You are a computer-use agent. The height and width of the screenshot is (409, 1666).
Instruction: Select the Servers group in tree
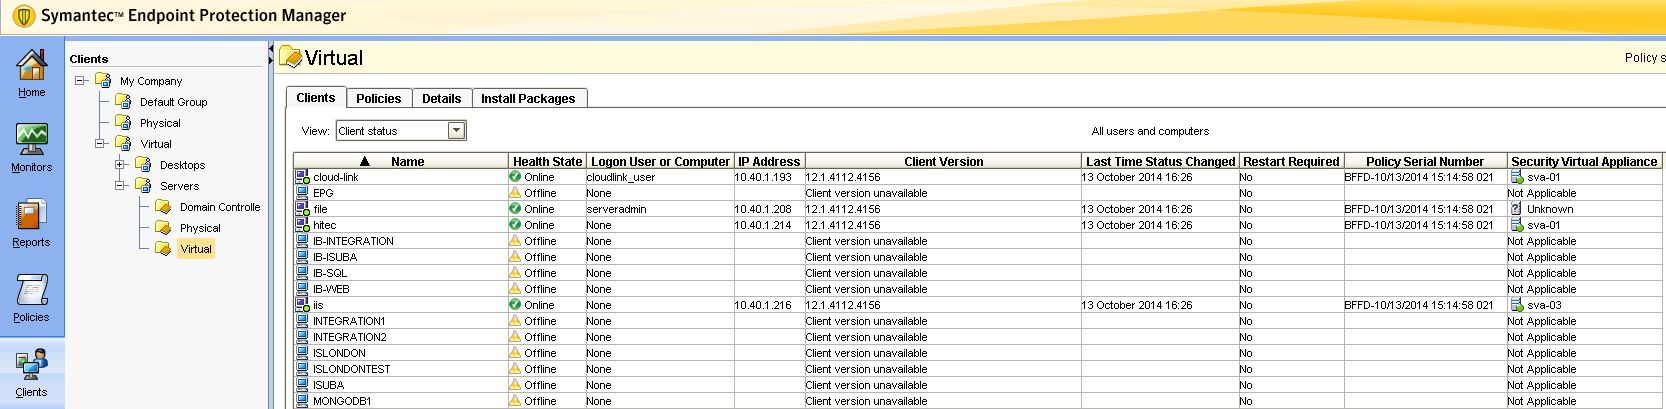pyautogui.click(x=180, y=186)
